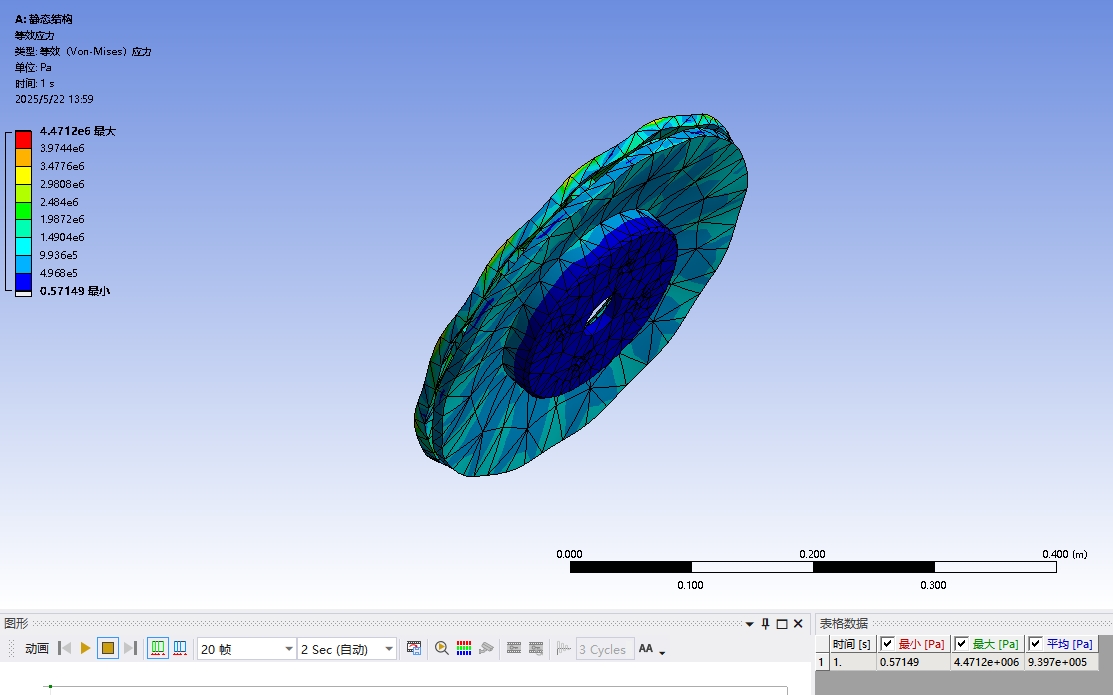
Task: Play the result animation
Action: click(x=86, y=648)
